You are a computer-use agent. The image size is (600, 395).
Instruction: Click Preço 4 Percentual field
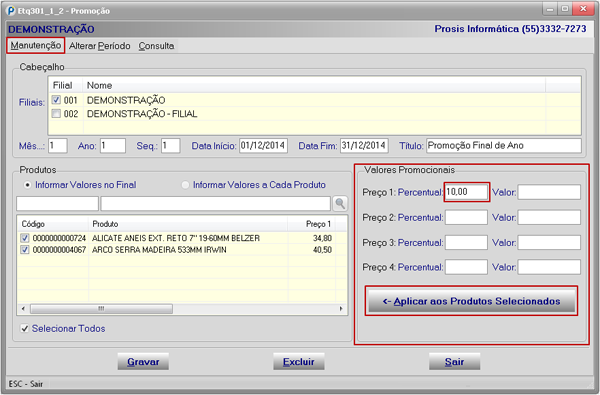tap(466, 267)
